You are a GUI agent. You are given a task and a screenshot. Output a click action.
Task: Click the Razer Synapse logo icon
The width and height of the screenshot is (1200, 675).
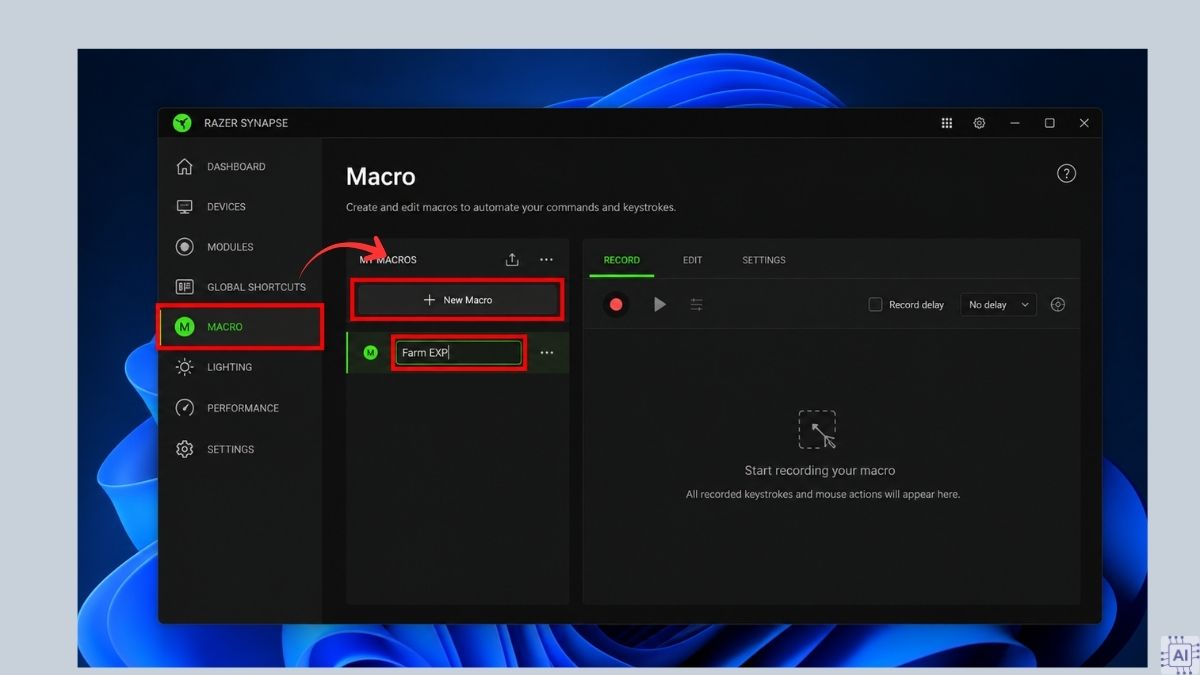(x=181, y=123)
